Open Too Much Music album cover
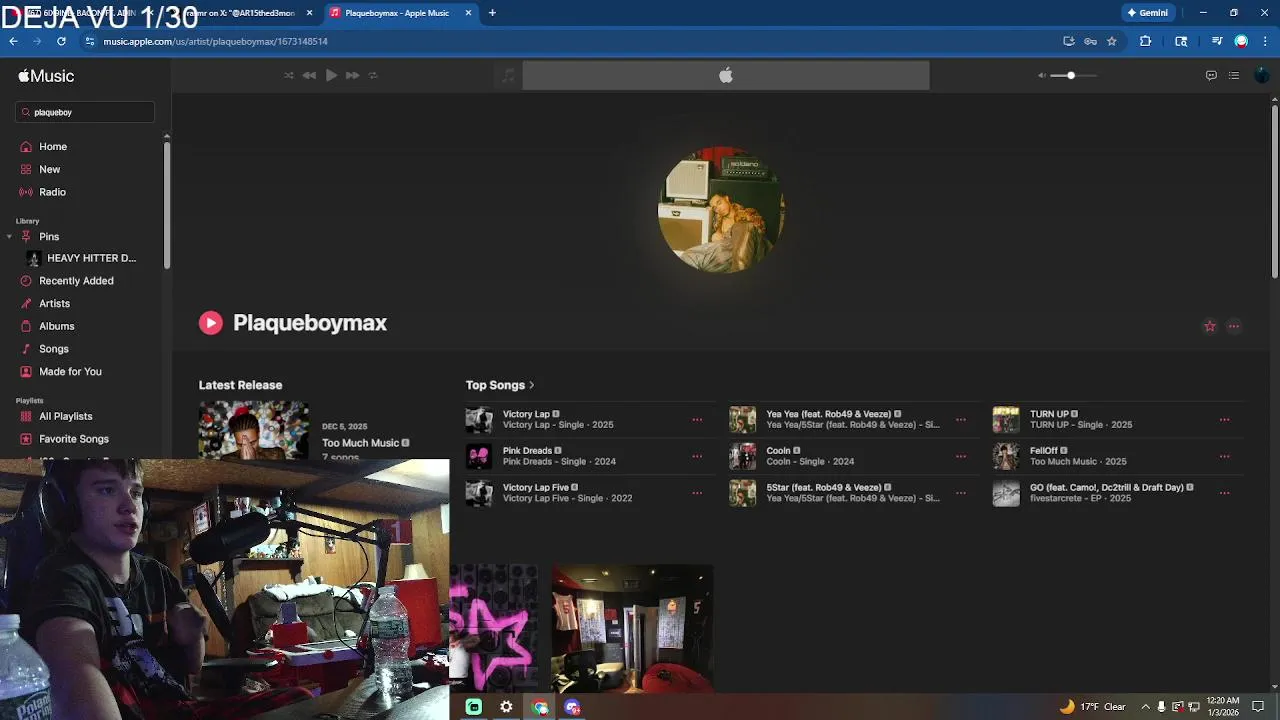The image size is (1280, 720). (x=253, y=430)
